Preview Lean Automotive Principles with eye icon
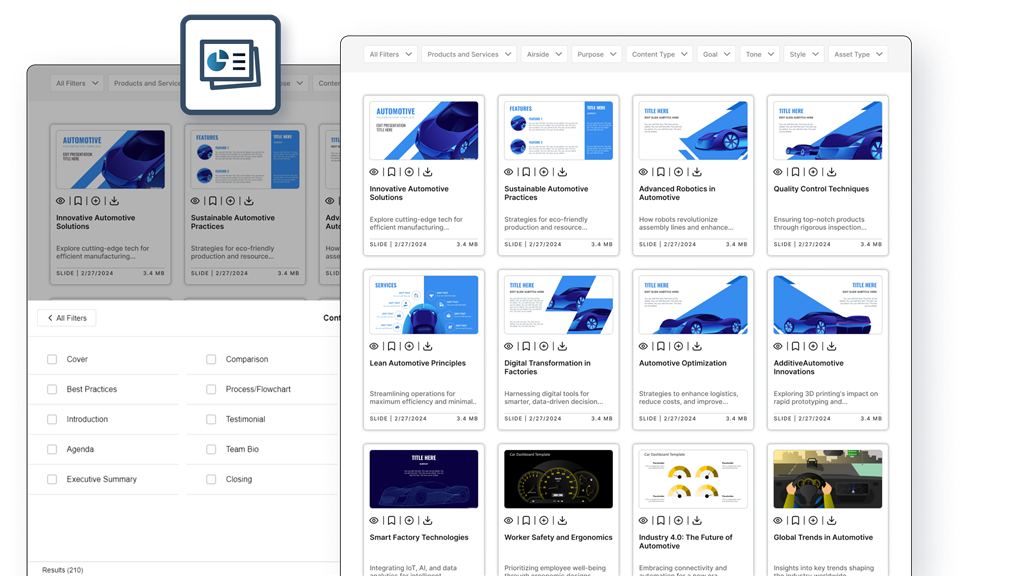 coord(374,347)
